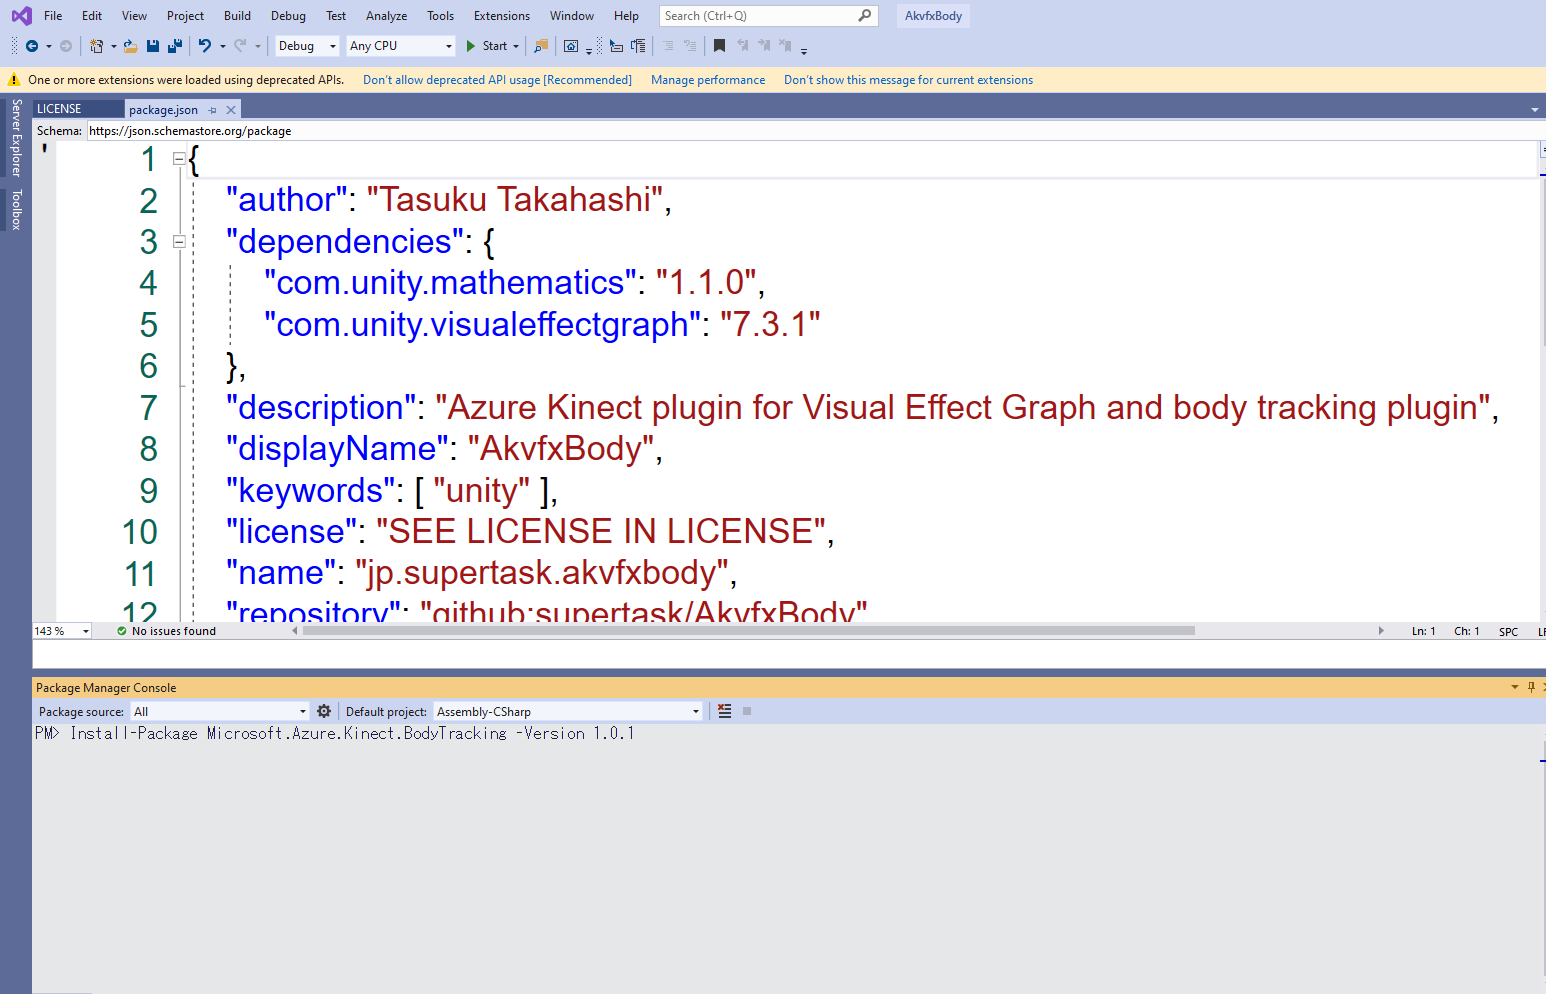Open the Tools menu

[440, 15]
